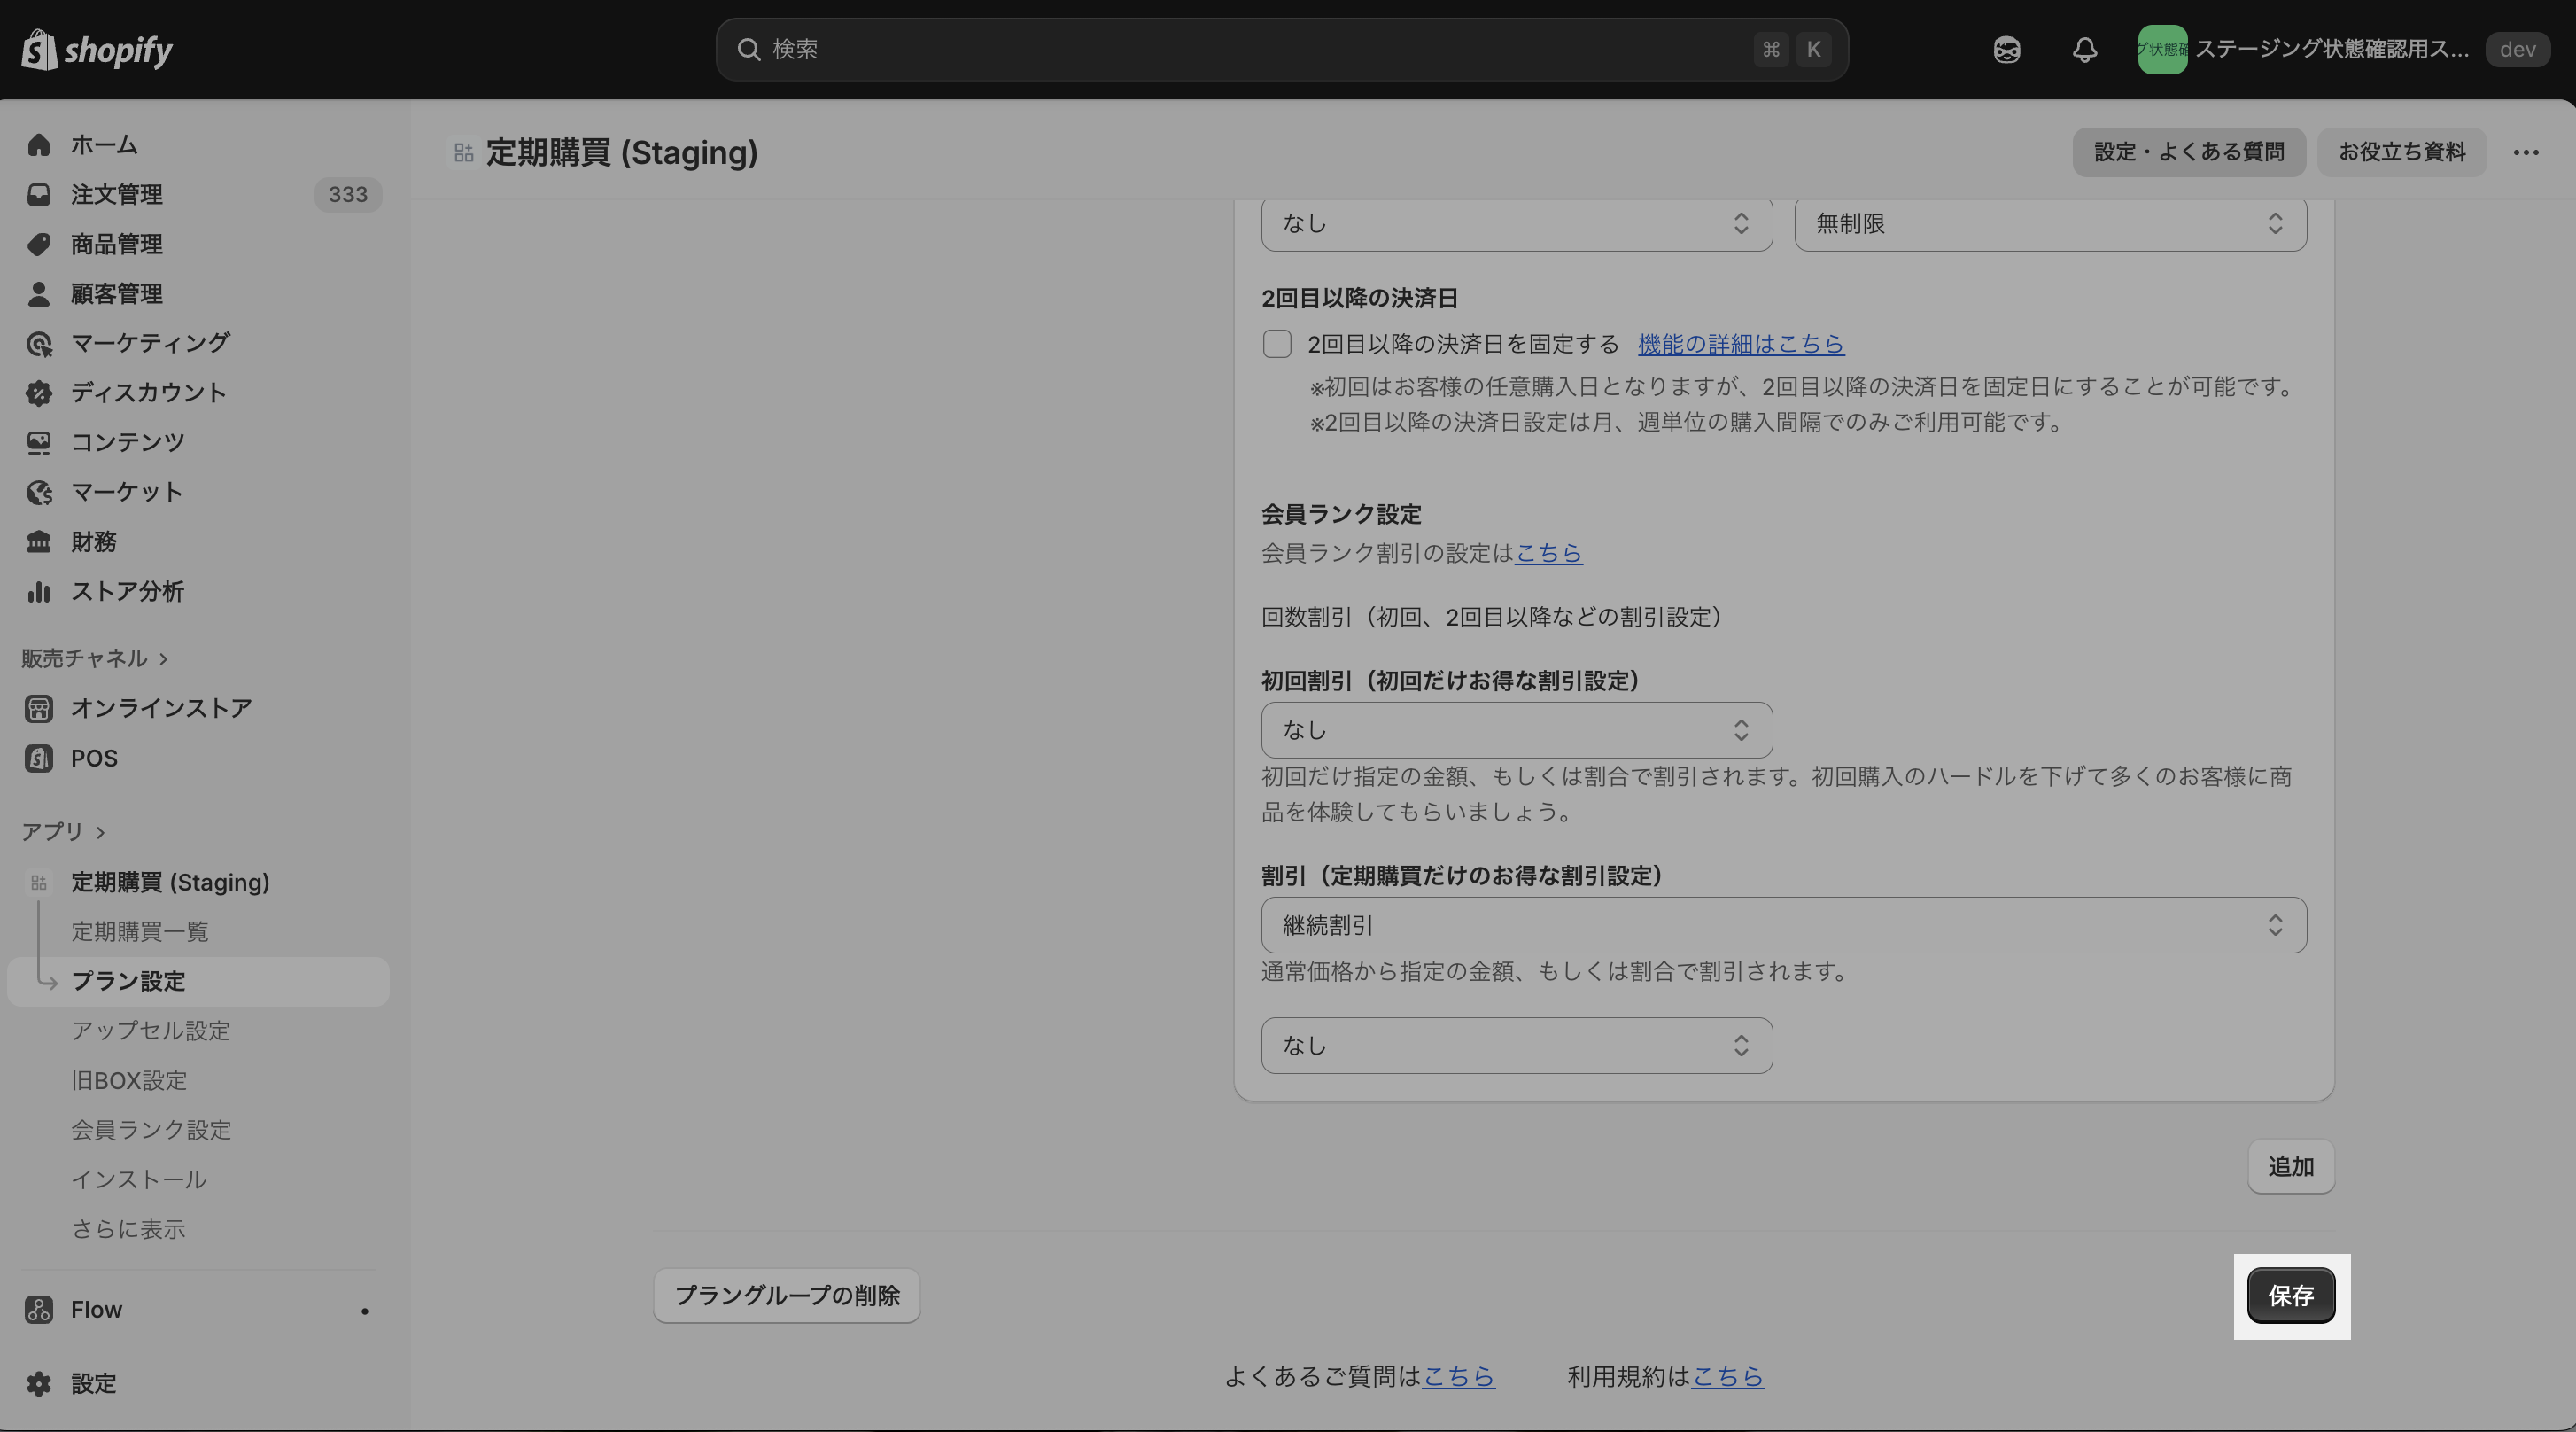The height and width of the screenshot is (1432, 2576).
Task: Select アップセル設定 in app submenu
Action: coord(150,1031)
